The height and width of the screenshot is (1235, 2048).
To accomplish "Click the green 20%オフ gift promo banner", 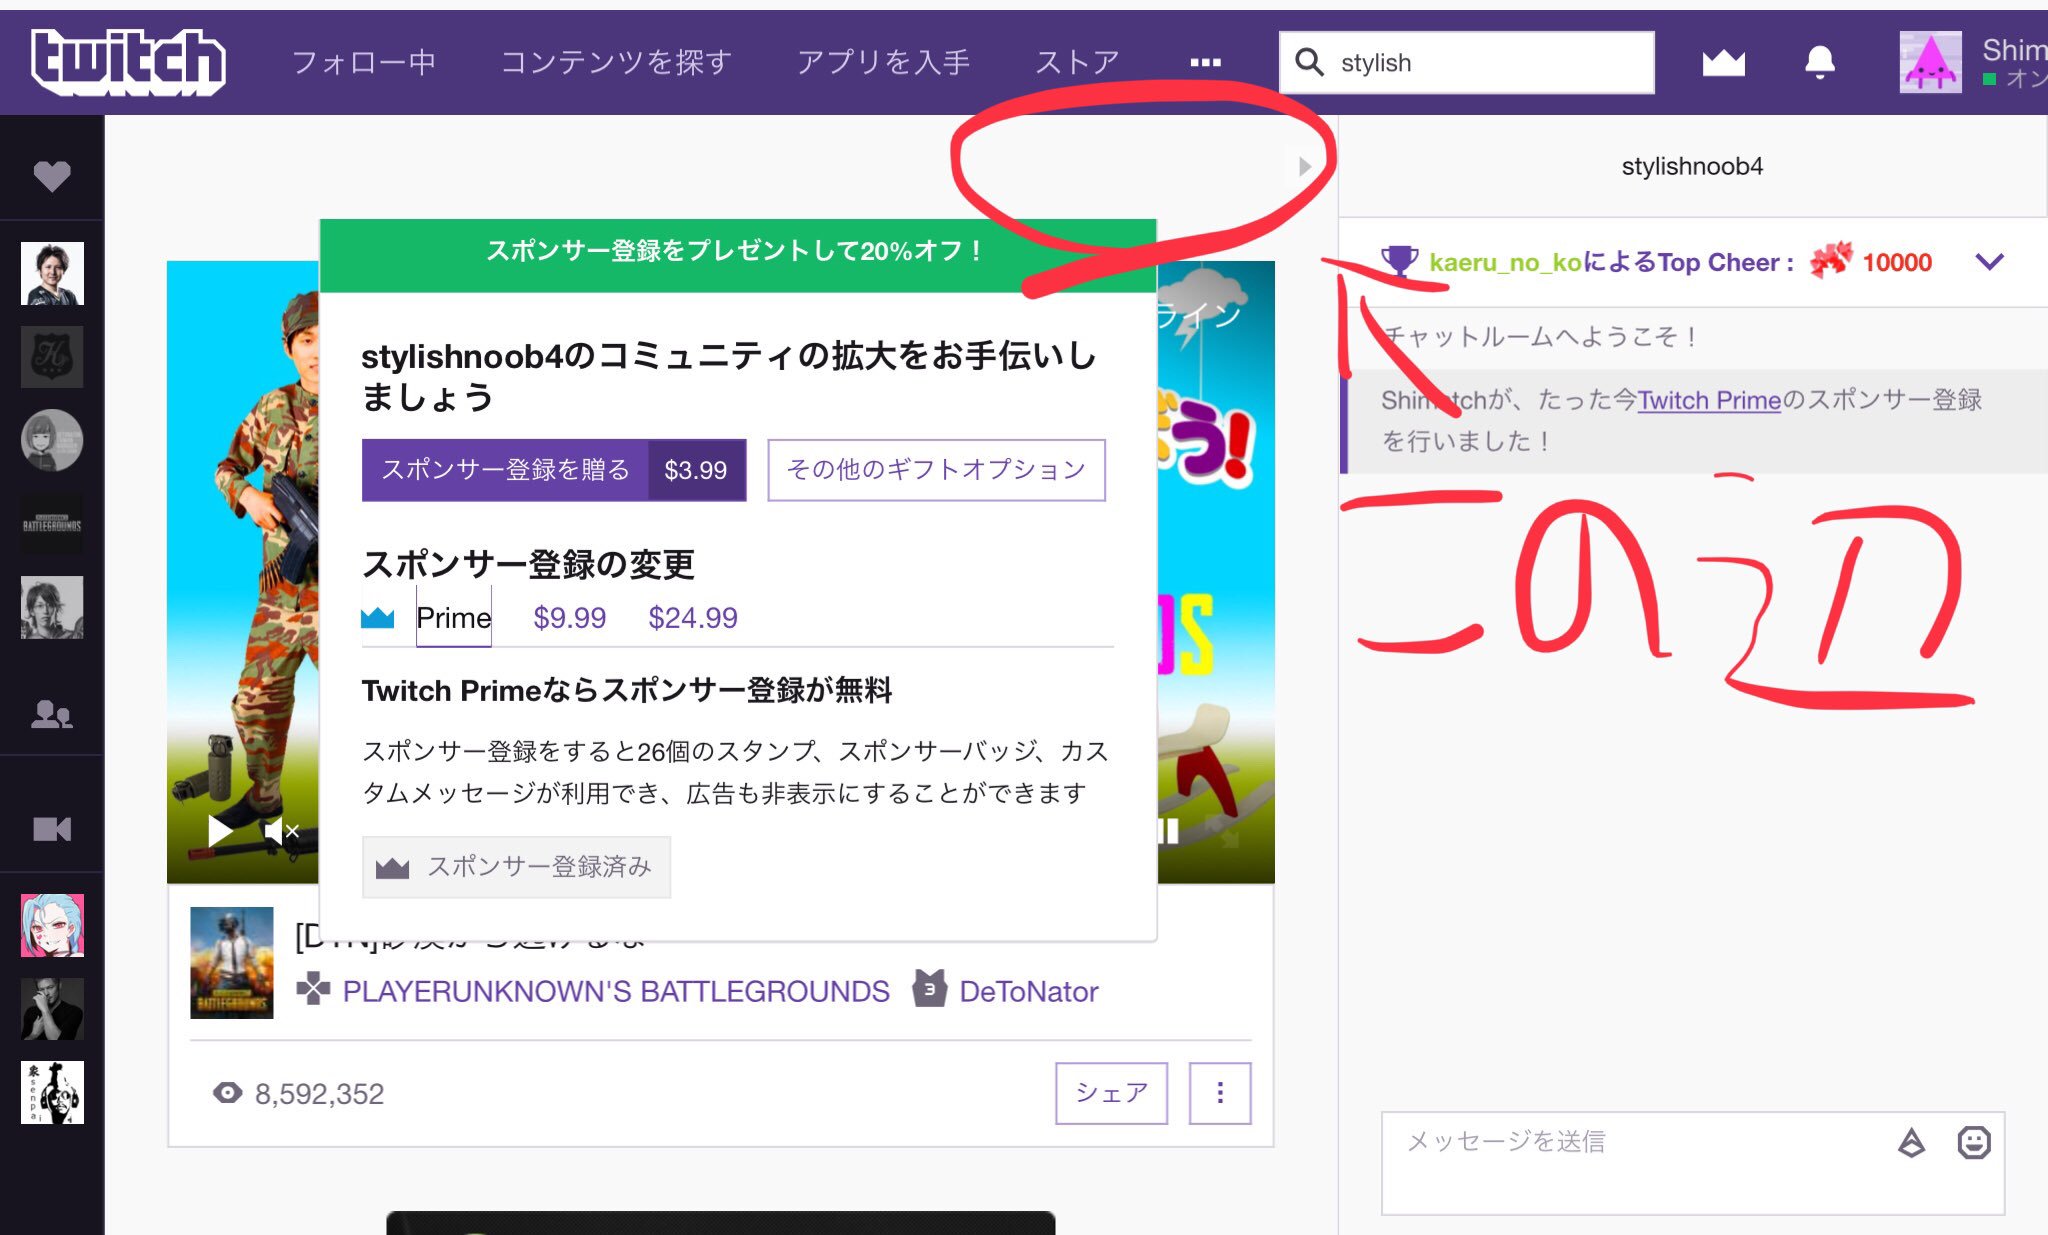I will (x=738, y=255).
